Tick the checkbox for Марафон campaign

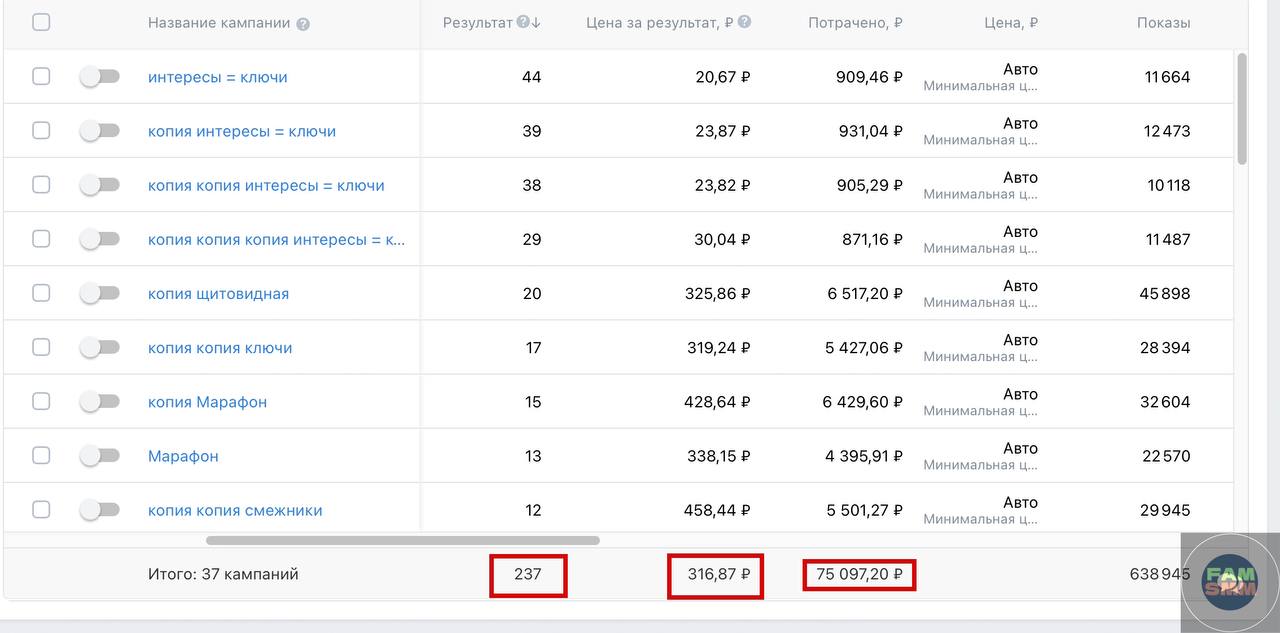41,455
